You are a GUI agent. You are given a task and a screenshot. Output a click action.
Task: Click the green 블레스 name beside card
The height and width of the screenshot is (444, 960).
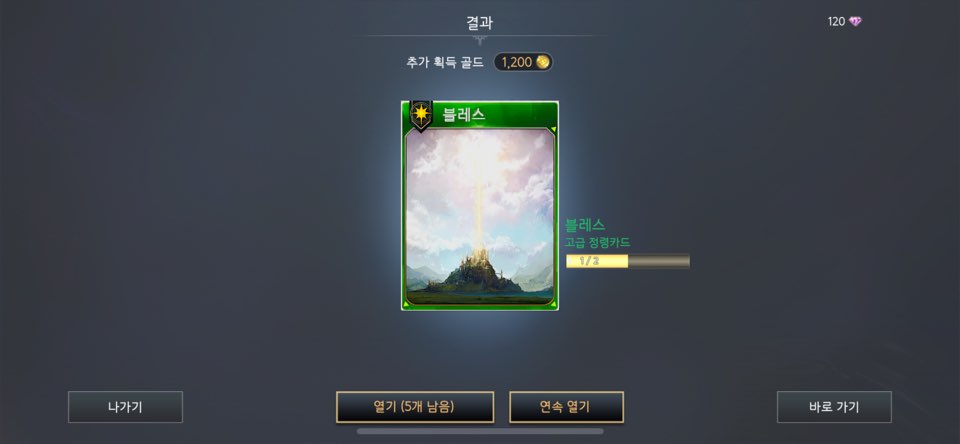(585, 225)
